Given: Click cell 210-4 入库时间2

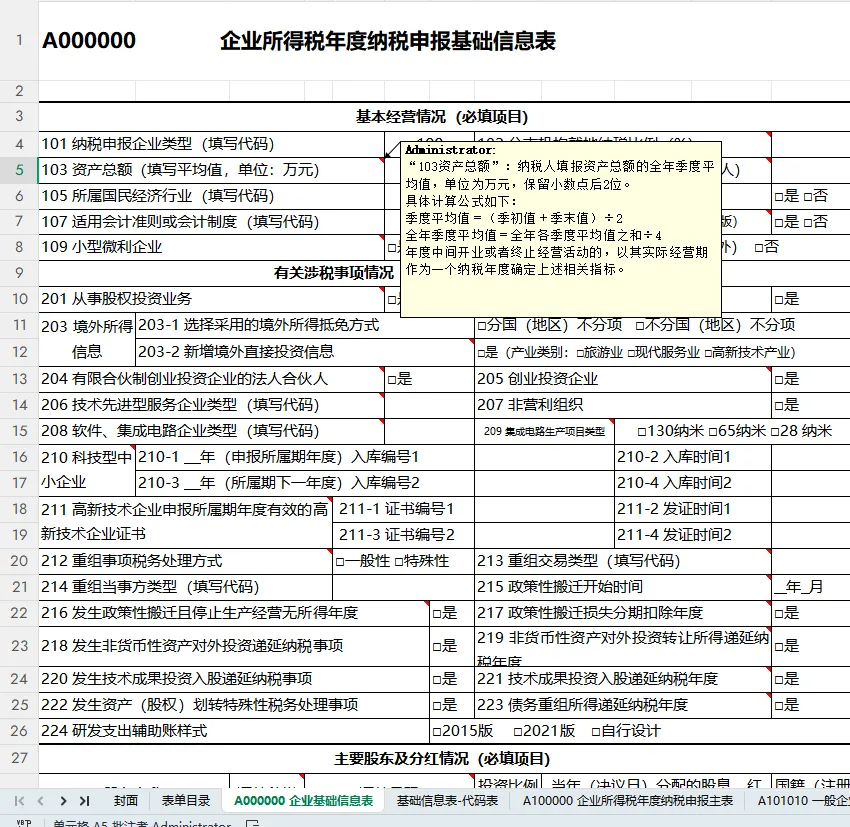Looking at the screenshot, I should tap(693, 482).
